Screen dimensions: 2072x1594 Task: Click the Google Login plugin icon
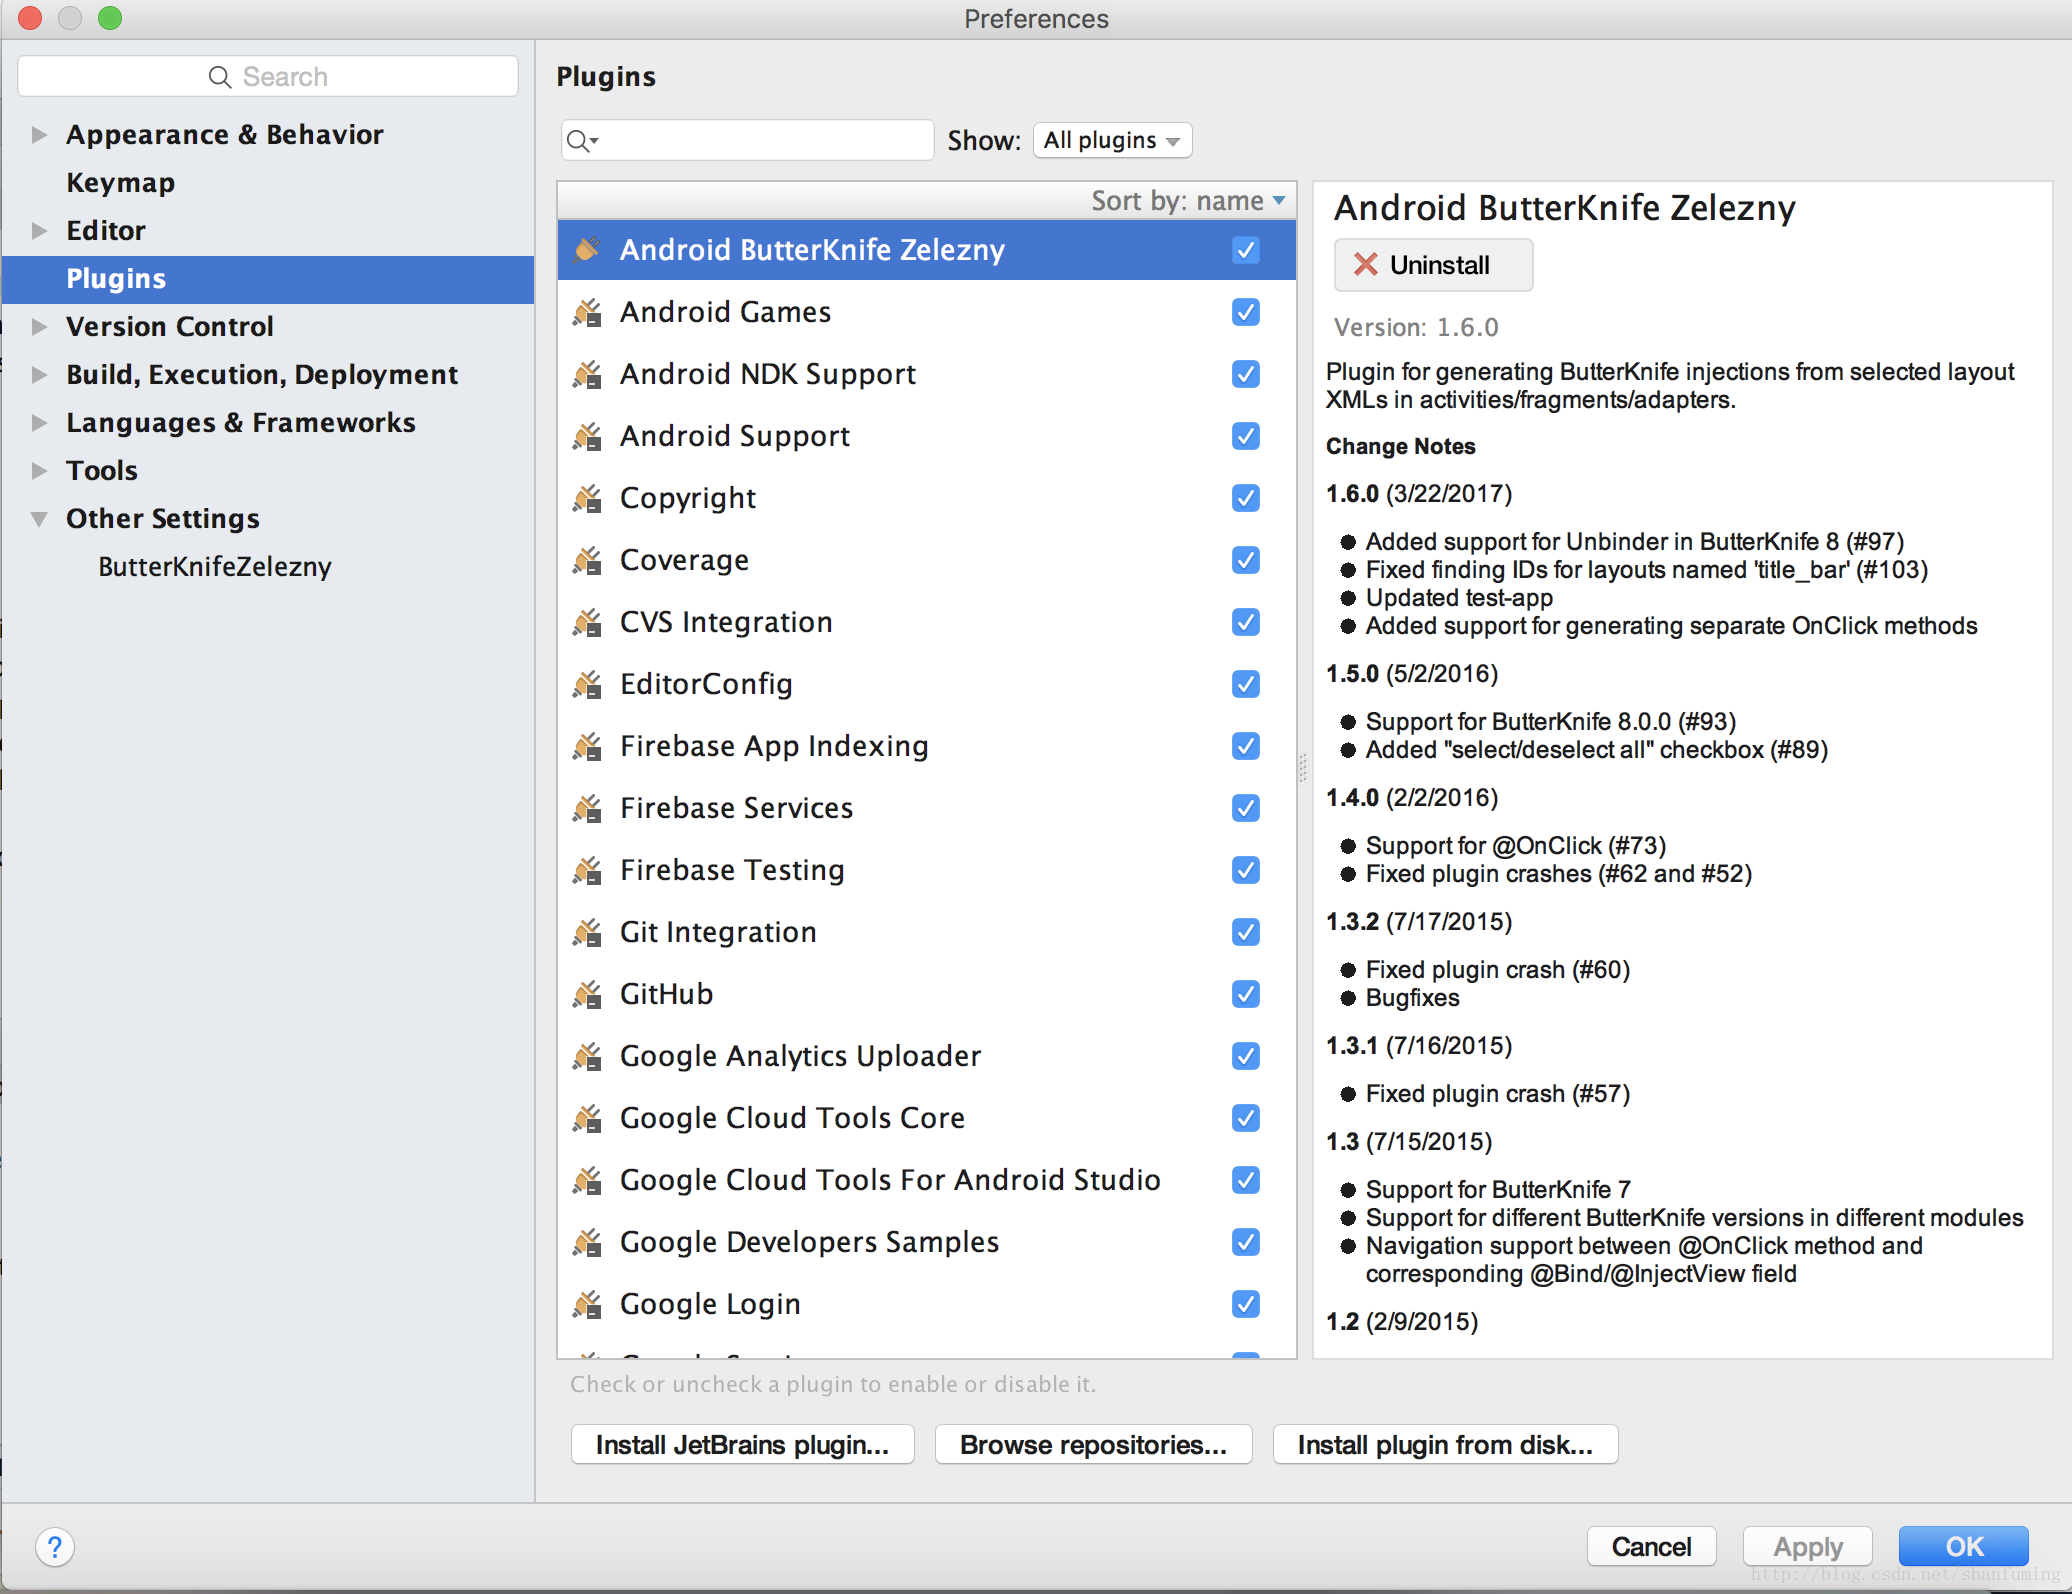click(x=588, y=1304)
